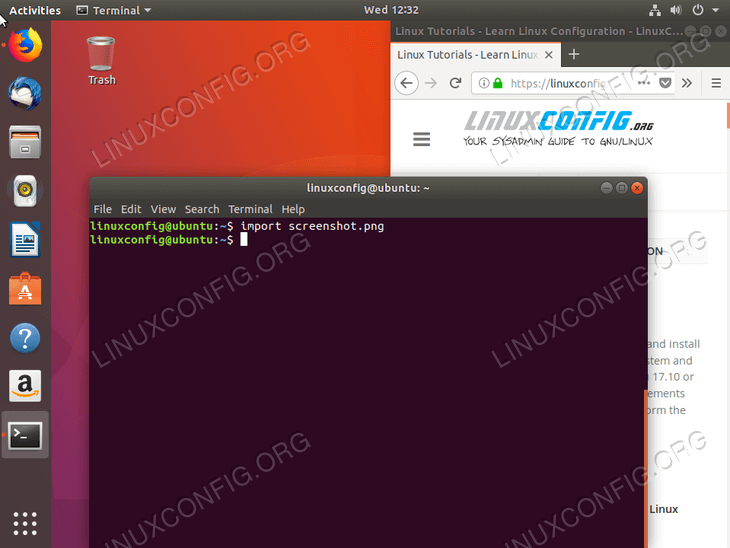Screen dimensions: 730x548
Task: Open the terminal View menu
Action: coord(163,210)
